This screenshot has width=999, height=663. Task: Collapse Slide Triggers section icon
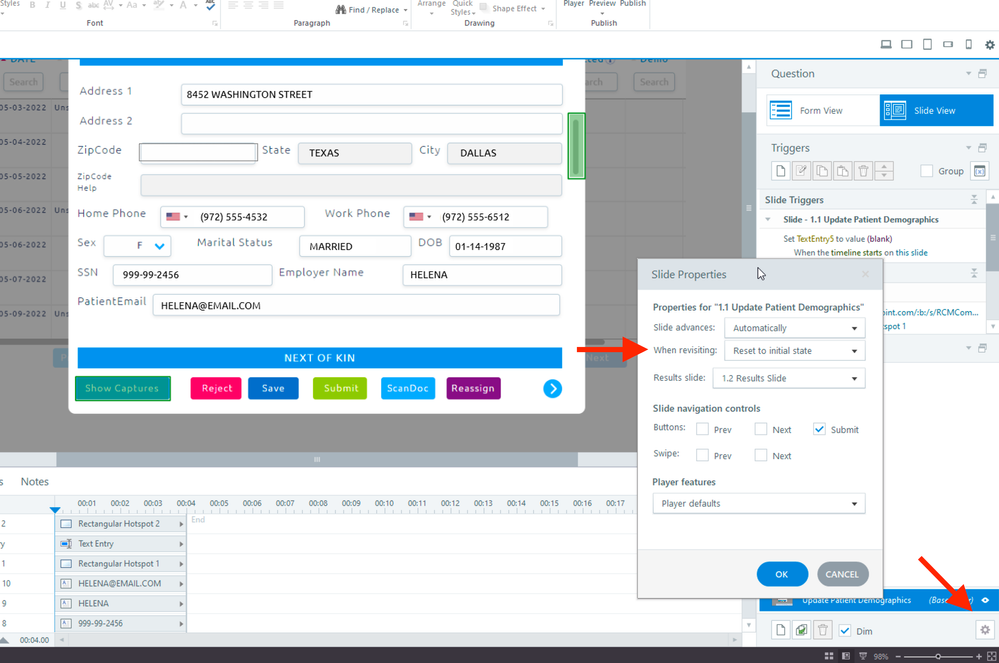click(974, 199)
